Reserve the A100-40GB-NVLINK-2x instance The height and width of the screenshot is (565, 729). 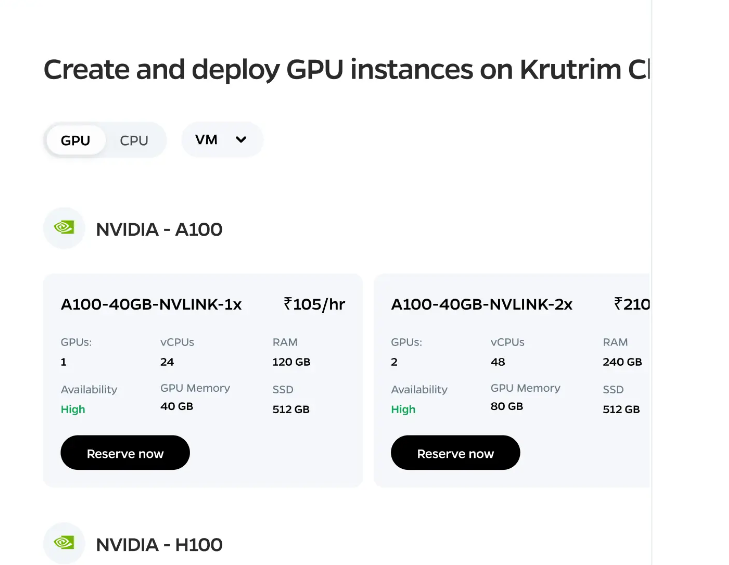click(455, 452)
